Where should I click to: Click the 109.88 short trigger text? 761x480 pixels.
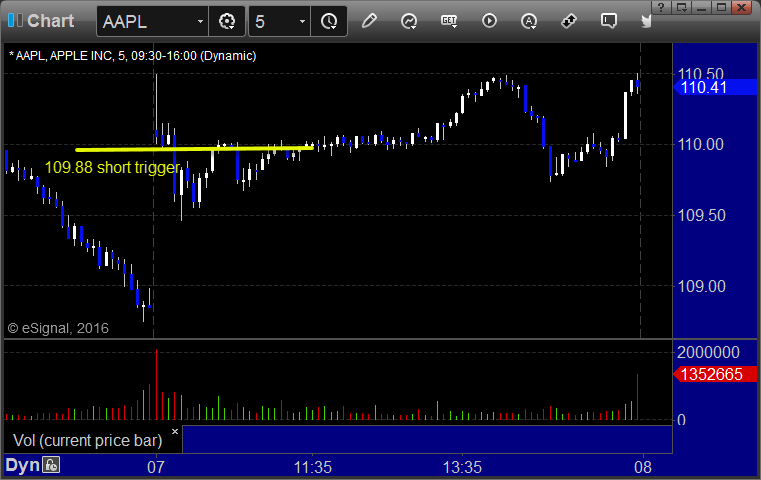click(112, 167)
